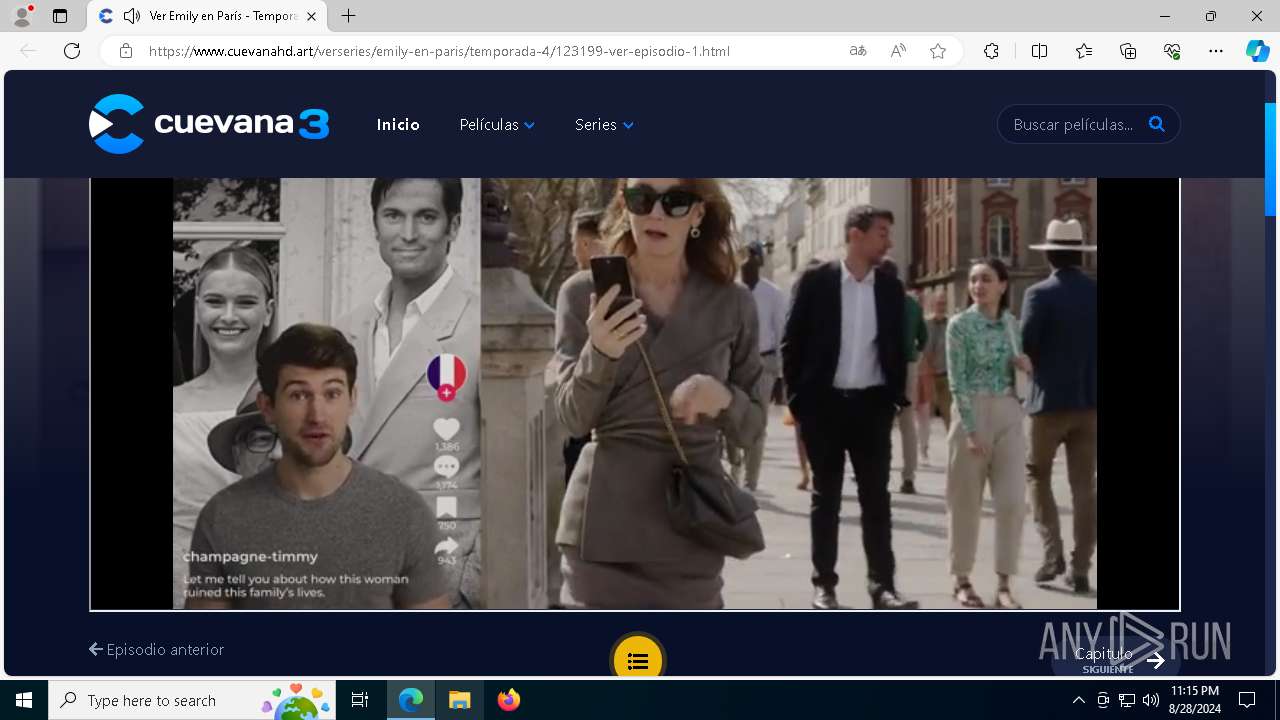Open File Explorer from taskbar

point(459,700)
